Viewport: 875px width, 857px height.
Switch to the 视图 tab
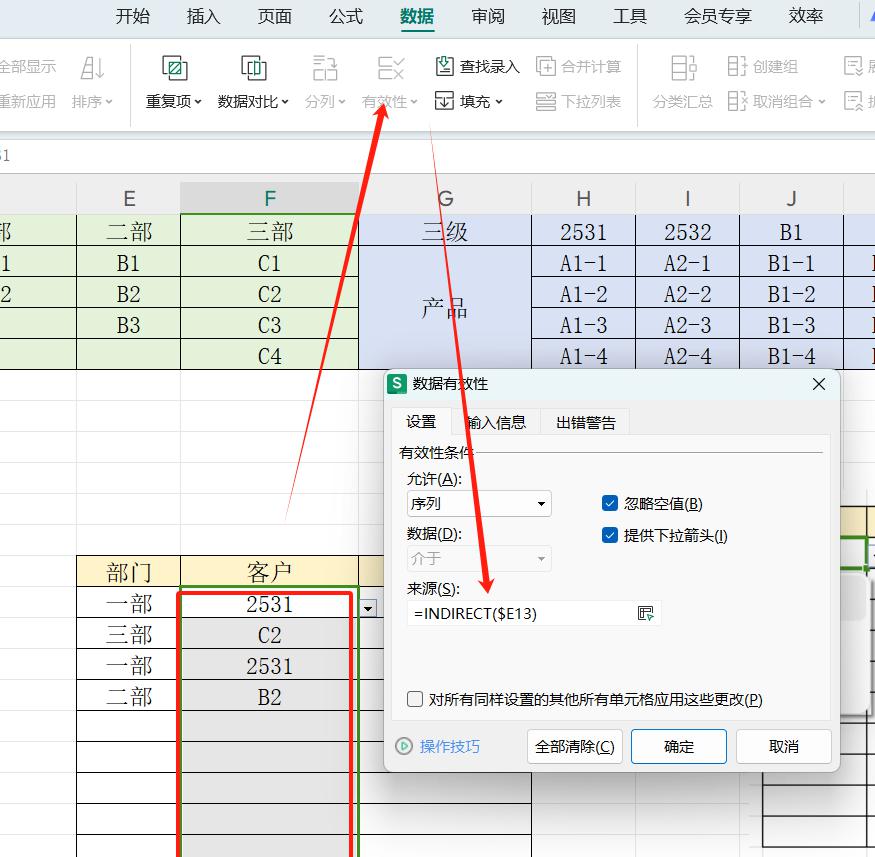coord(559,17)
